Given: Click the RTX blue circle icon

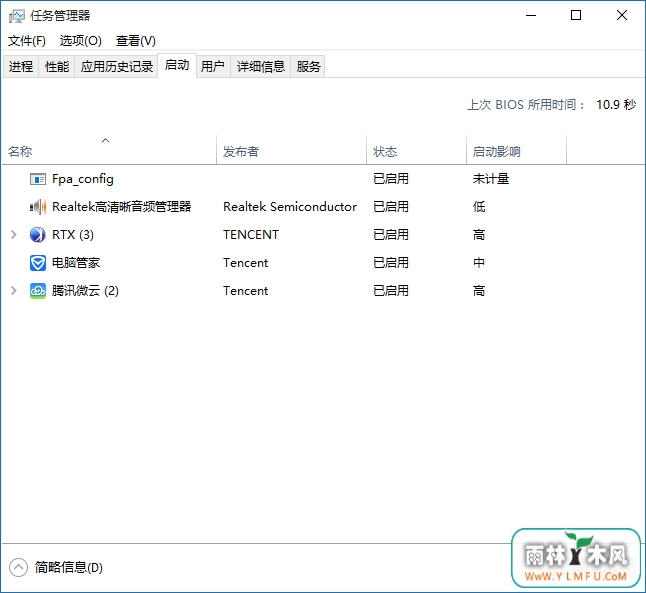Looking at the screenshot, I should click(38, 235).
